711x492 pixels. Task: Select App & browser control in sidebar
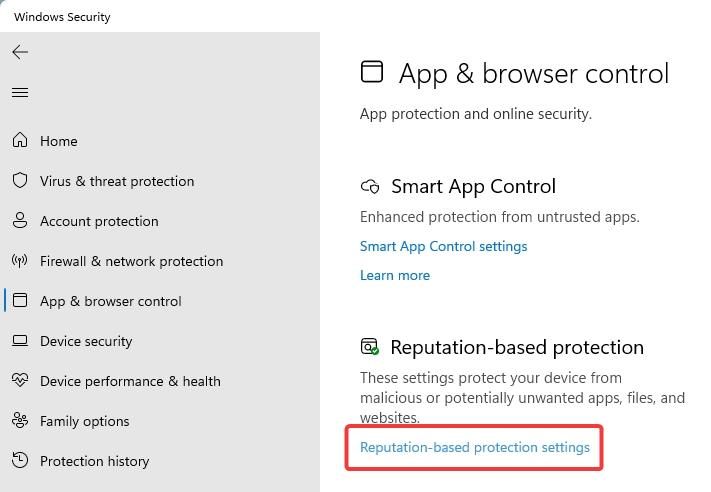coord(110,301)
